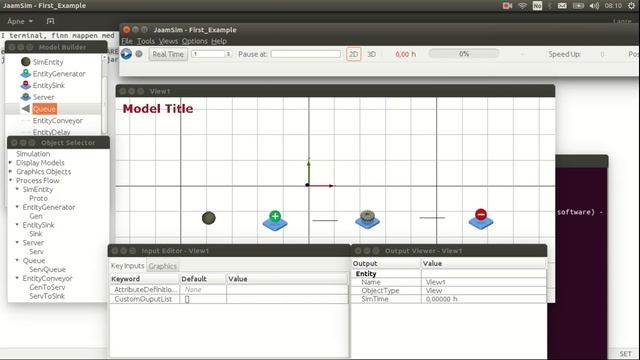Viewport: 640px width, 360px height.
Task: Select the gear Server object in View1
Action: point(367,220)
